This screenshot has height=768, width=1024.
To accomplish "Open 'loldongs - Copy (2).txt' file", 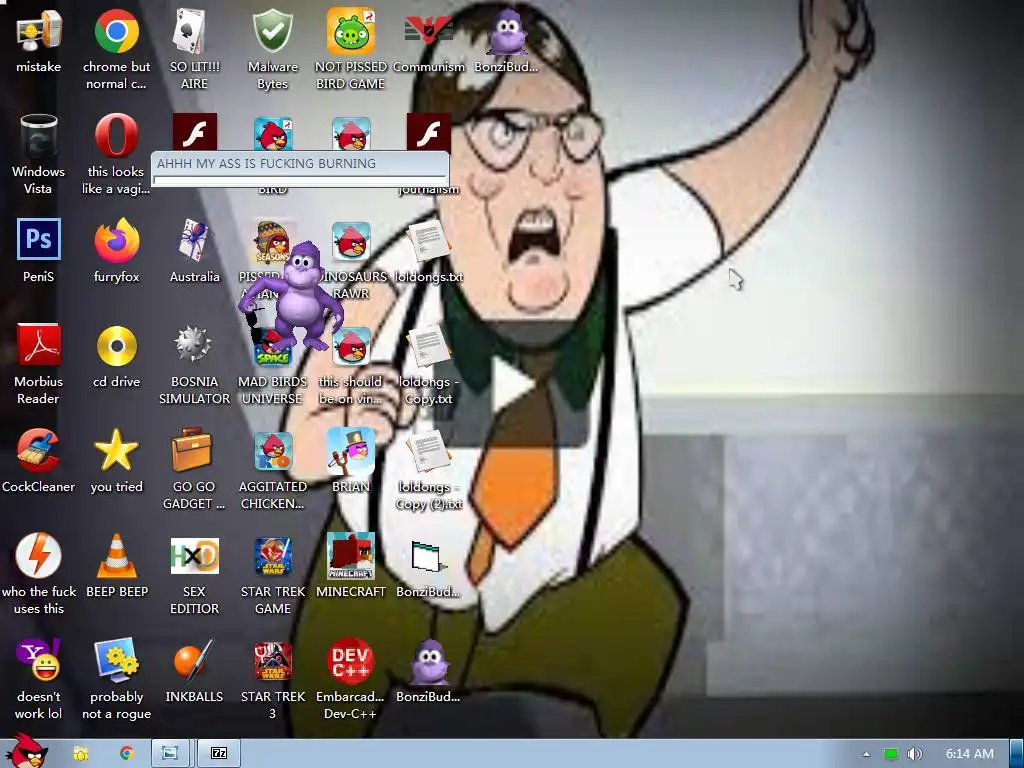I will (428, 451).
